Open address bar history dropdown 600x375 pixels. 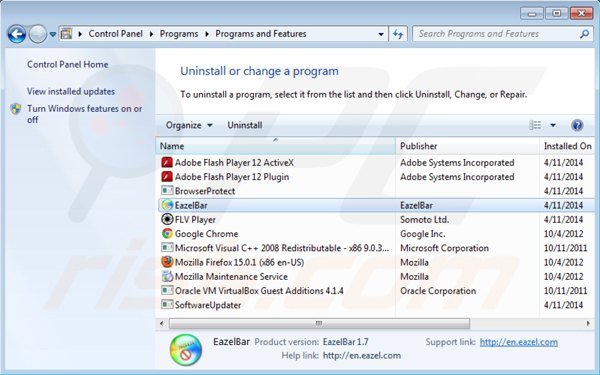[381, 34]
